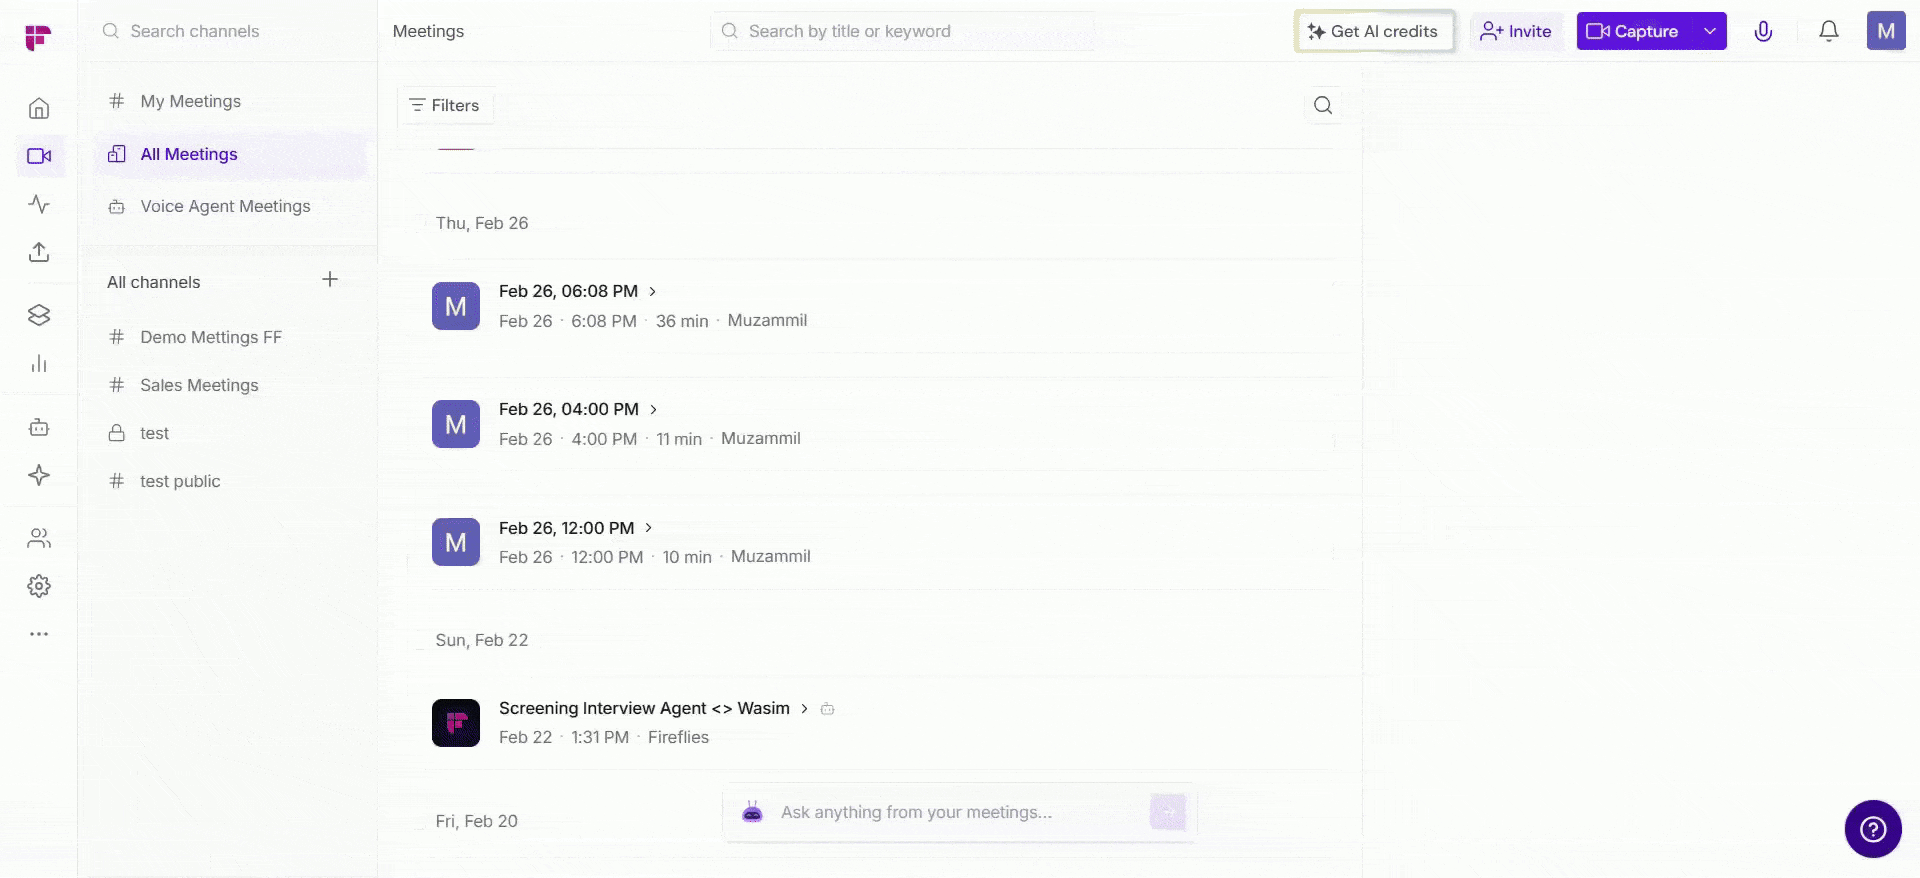Viewport: 1920px width, 878px height.
Task: Select My Meetings in channel list
Action: (231, 101)
